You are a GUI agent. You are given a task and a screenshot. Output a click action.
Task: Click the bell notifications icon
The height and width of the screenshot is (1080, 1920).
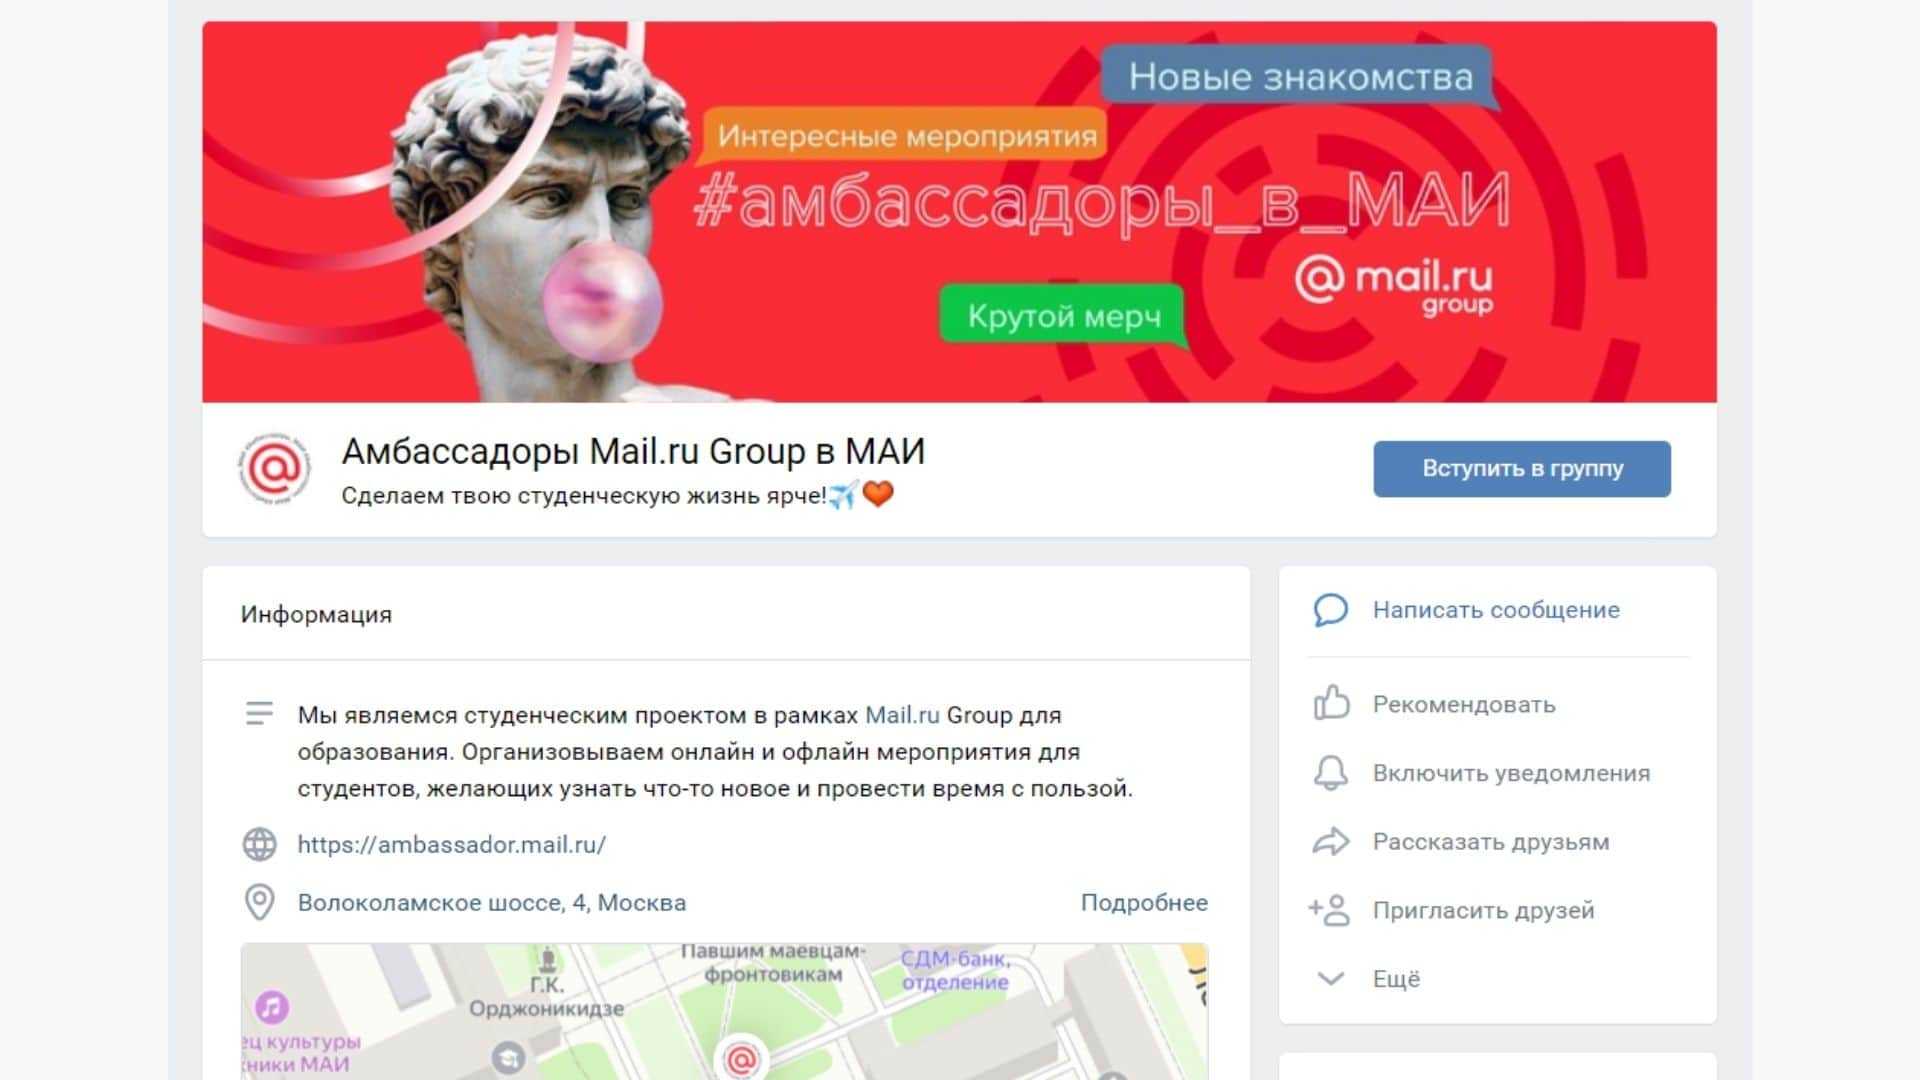(x=1330, y=773)
